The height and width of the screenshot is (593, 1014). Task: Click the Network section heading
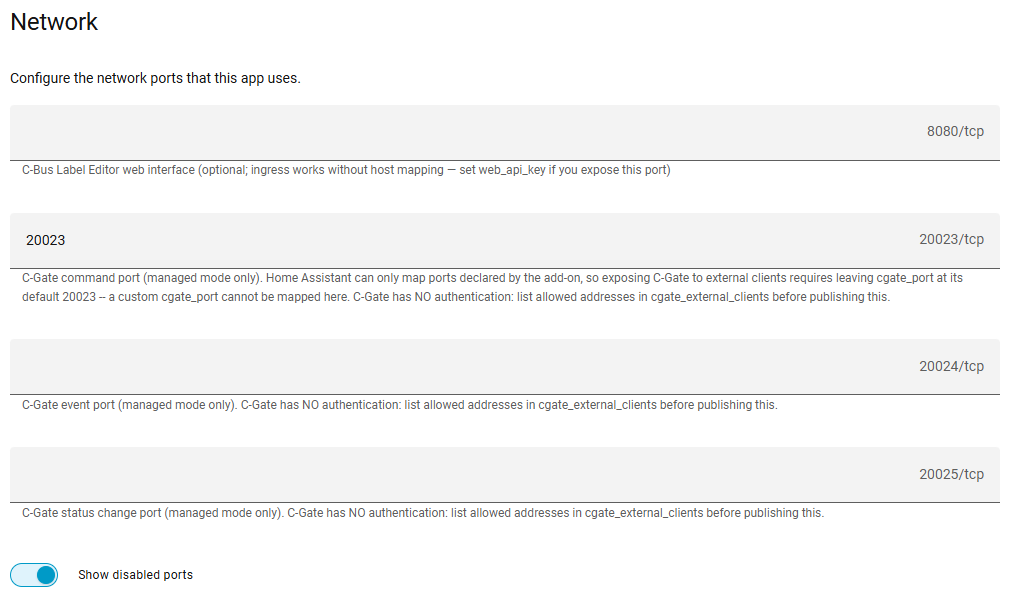pyautogui.click(x=54, y=22)
